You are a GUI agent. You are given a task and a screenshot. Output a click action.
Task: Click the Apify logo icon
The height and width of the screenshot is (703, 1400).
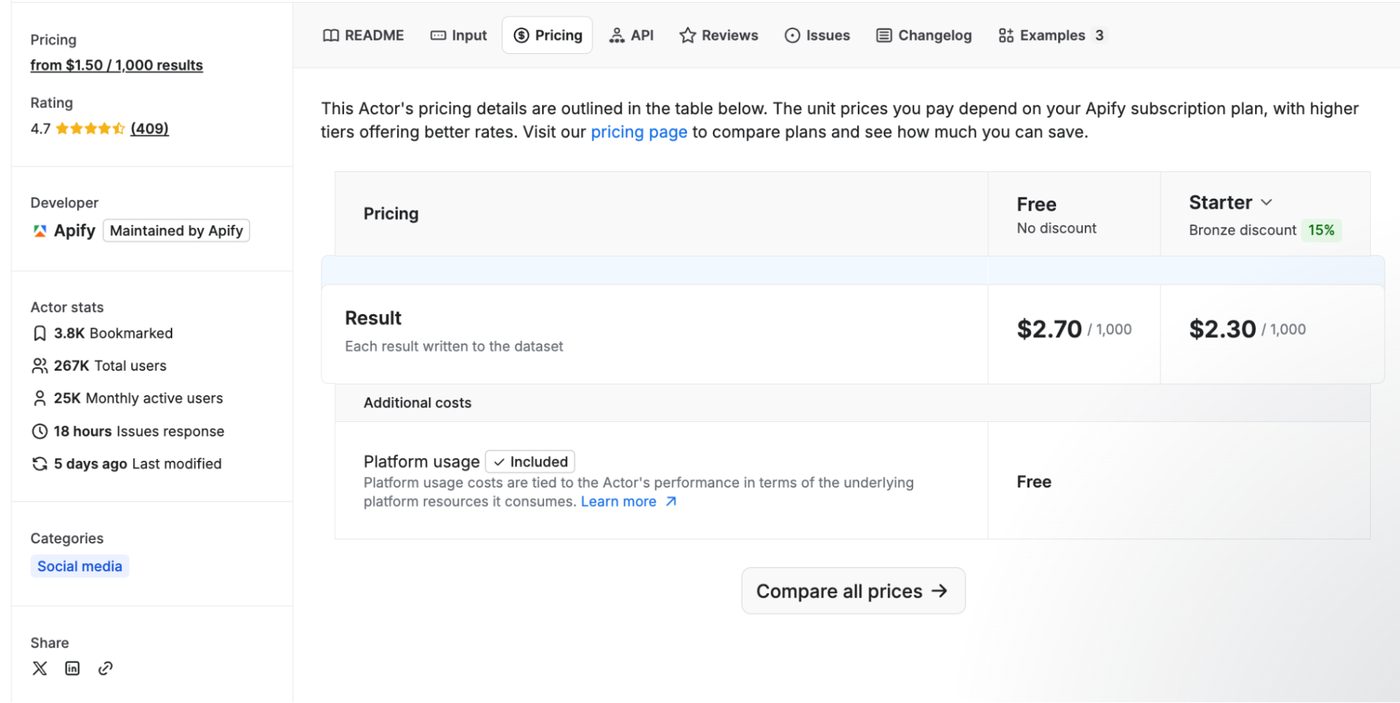click(x=40, y=230)
